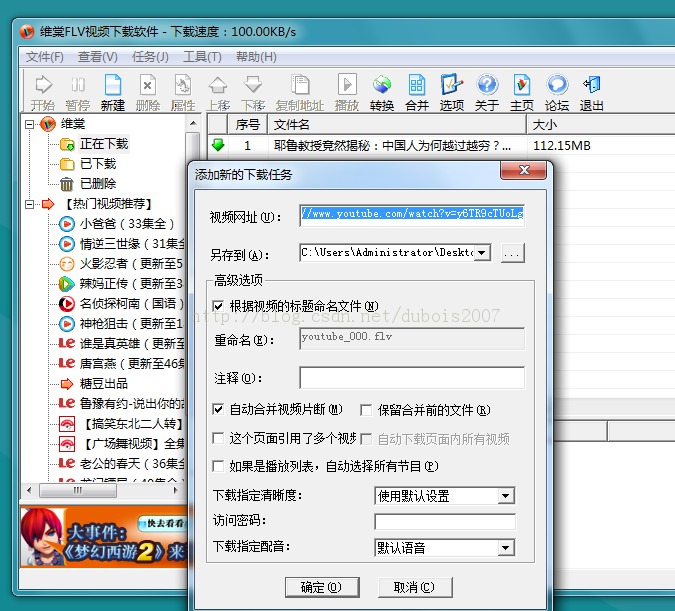Open the Merge (合并) tool

pyautogui.click(x=417, y=92)
